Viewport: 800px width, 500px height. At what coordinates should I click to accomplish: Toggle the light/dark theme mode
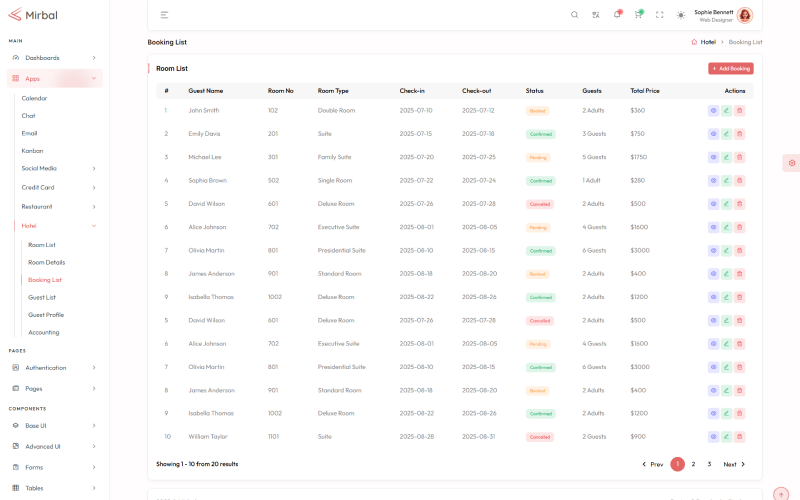point(681,15)
